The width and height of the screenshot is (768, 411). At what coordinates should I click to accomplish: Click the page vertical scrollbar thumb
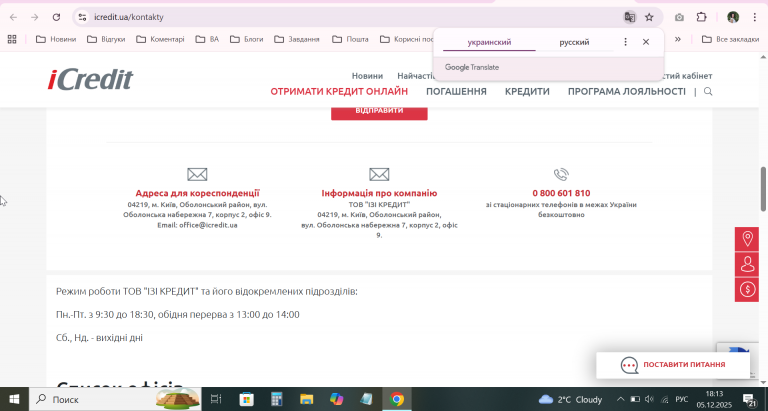pyautogui.click(x=763, y=189)
